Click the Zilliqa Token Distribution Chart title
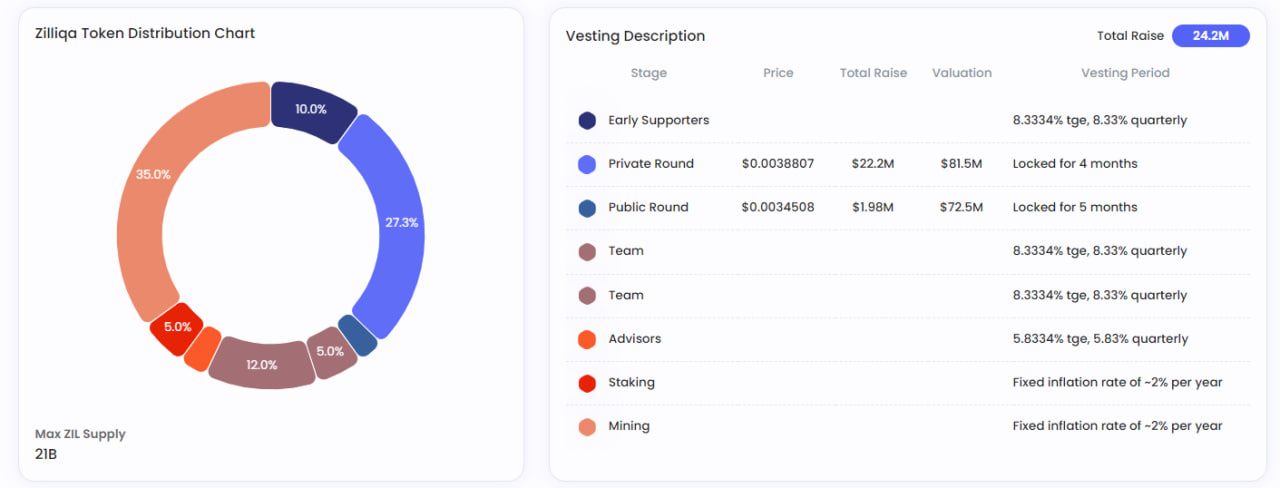This screenshot has height=488, width=1280. tap(145, 33)
